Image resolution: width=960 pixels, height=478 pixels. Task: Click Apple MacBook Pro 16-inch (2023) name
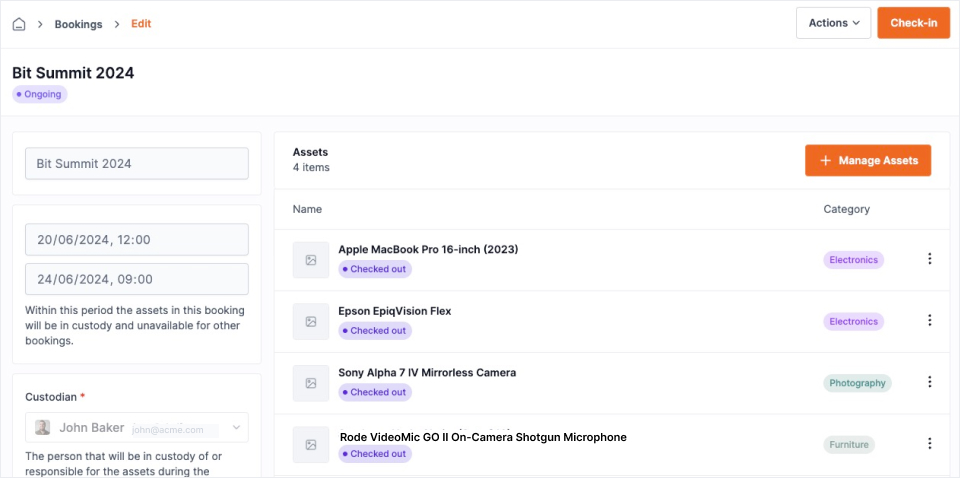click(x=428, y=250)
